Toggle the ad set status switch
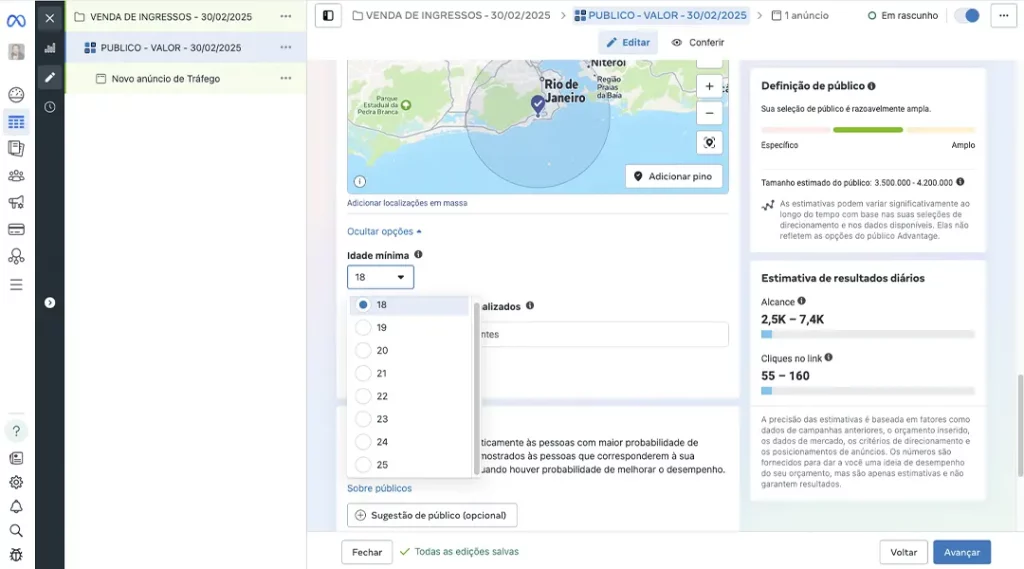The width and height of the screenshot is (1024, 569). (966, 16)
